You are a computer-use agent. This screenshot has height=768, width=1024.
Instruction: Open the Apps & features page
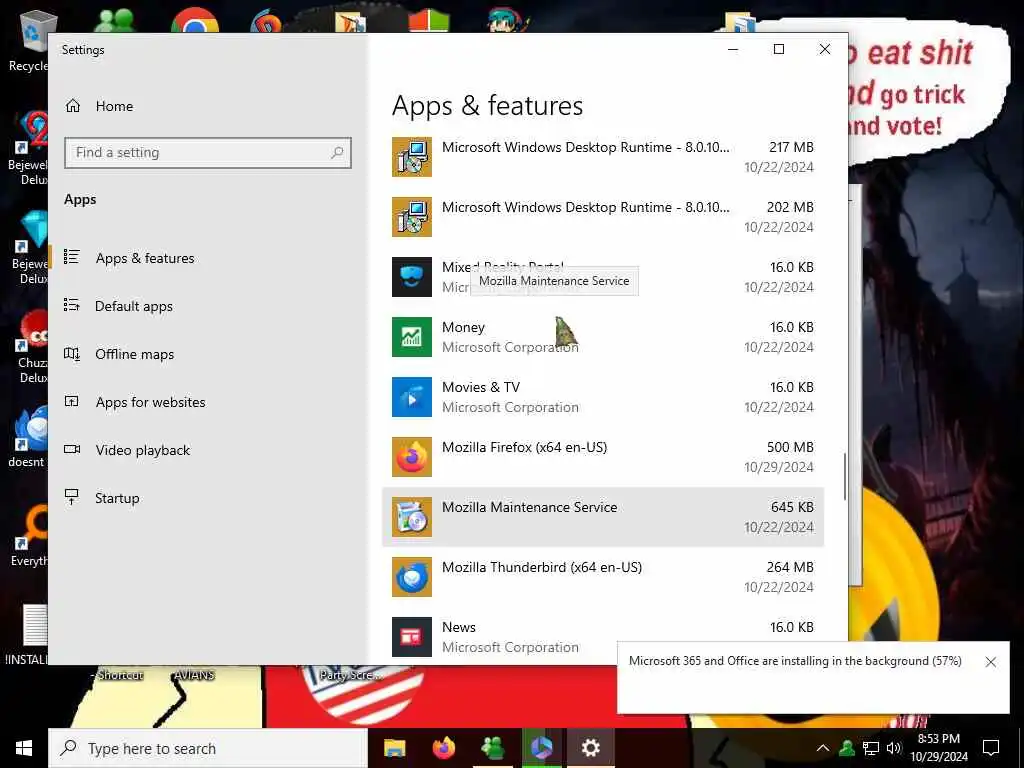coord(208,258)
